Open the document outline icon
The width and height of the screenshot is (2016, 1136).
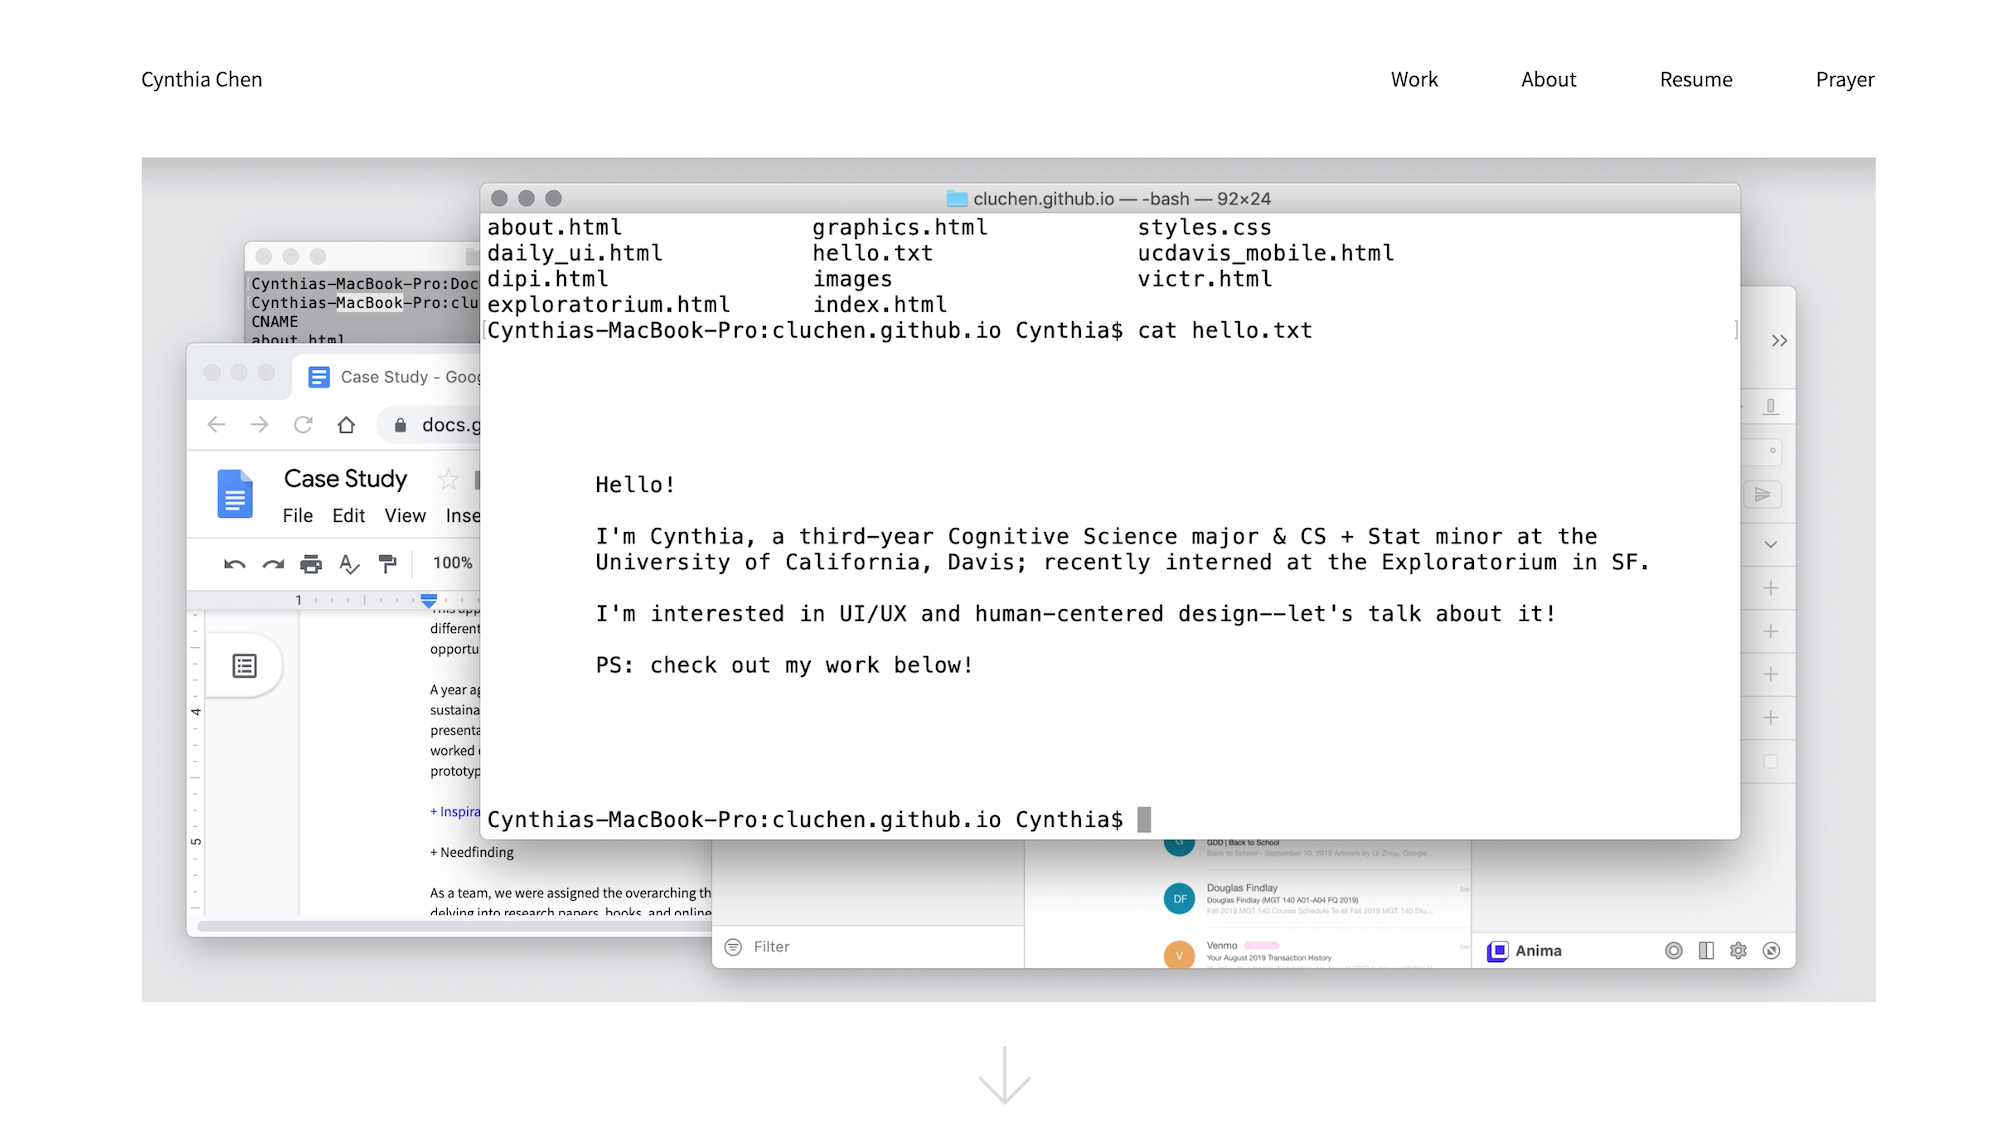244,666
